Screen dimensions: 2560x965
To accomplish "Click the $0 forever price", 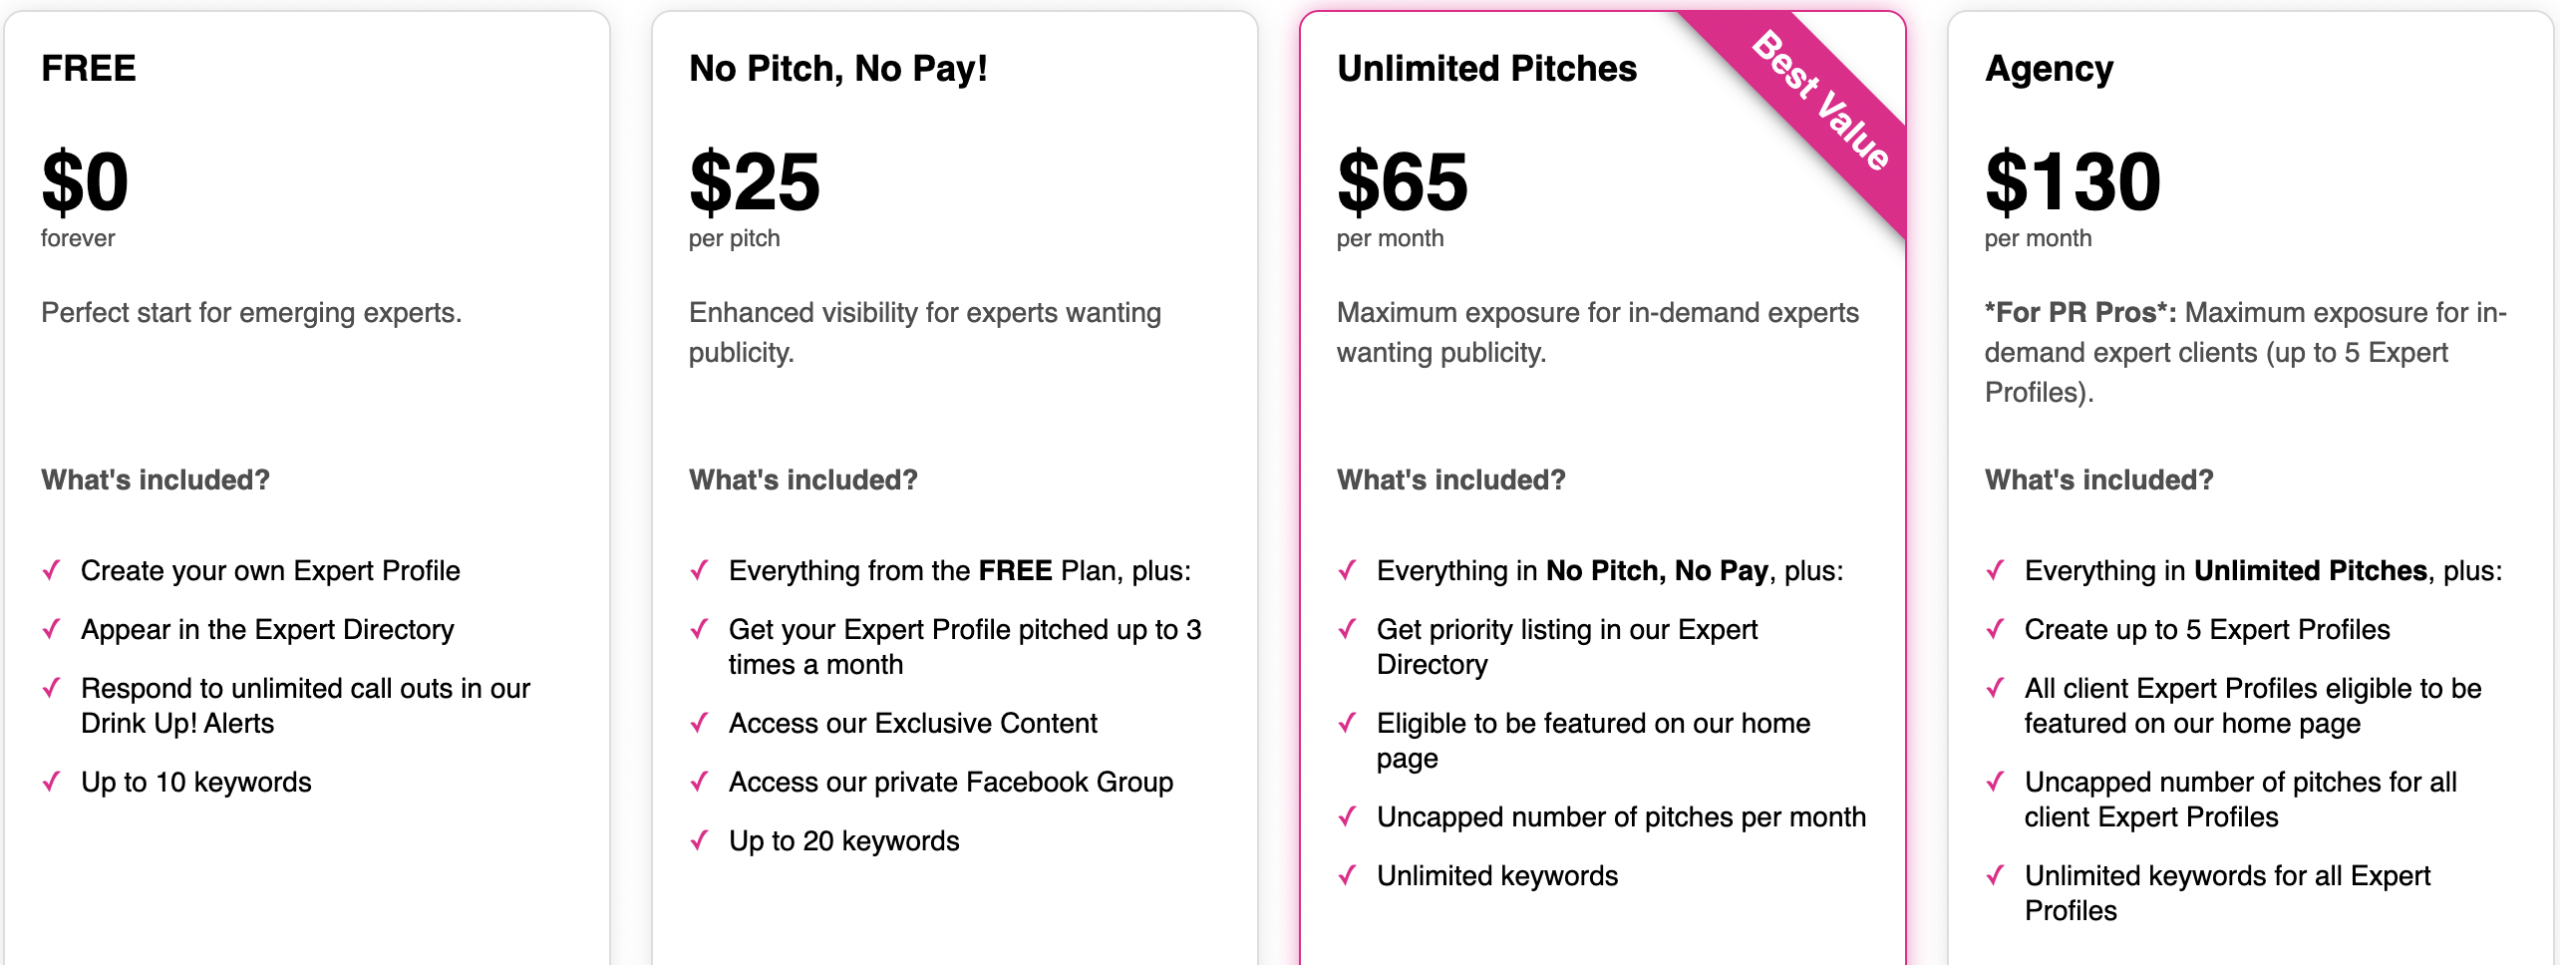I will pyautogui.click(x=85, y=183).
